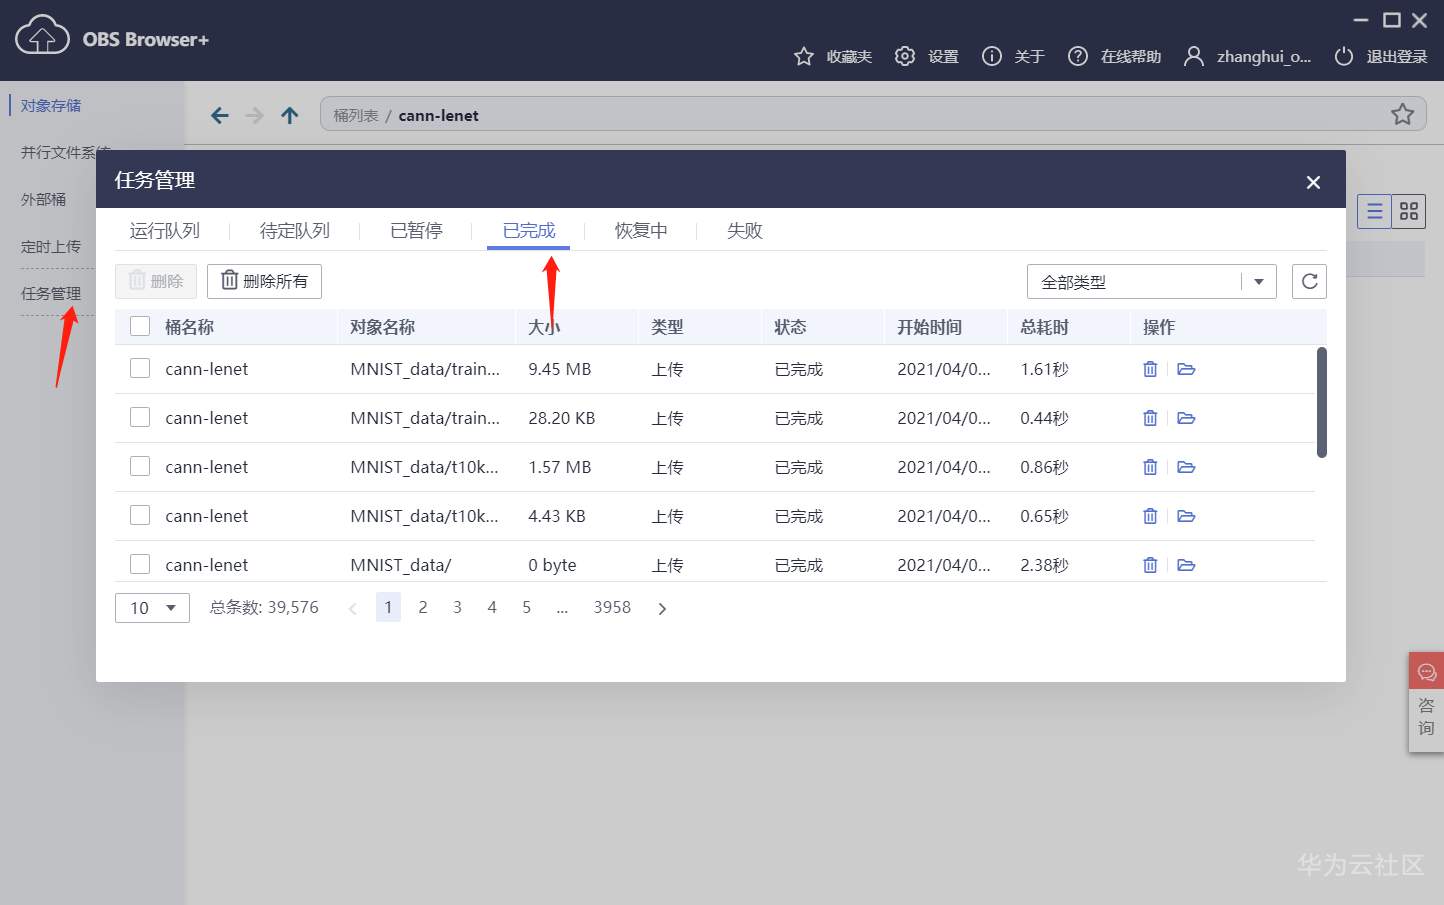Switch to list view icon
The image size is (1444, 905).
(x=1374, y=211)
